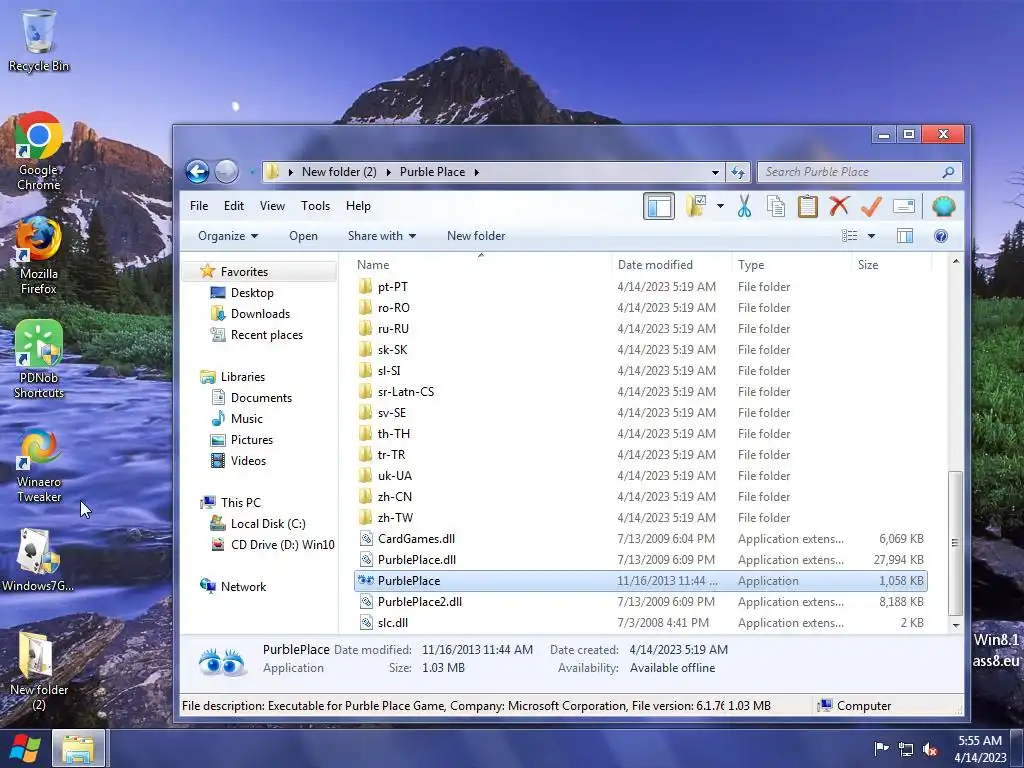This screenshot has width=1024, height=768.
Task: Open the Tools menu
Action: pos(315,206)
